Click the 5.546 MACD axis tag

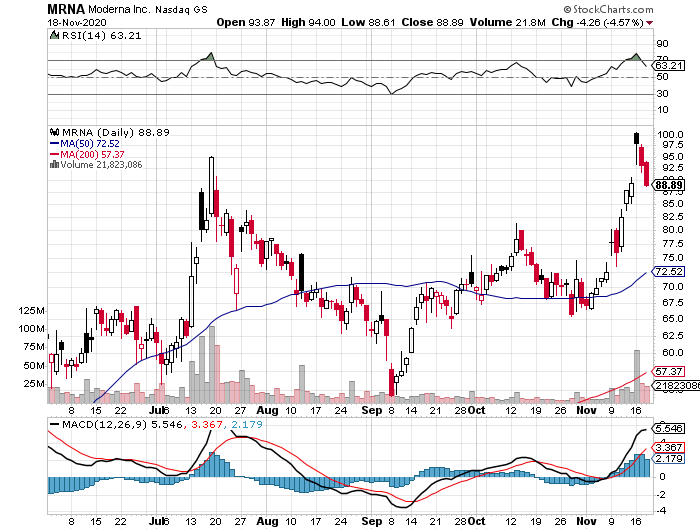669,429
